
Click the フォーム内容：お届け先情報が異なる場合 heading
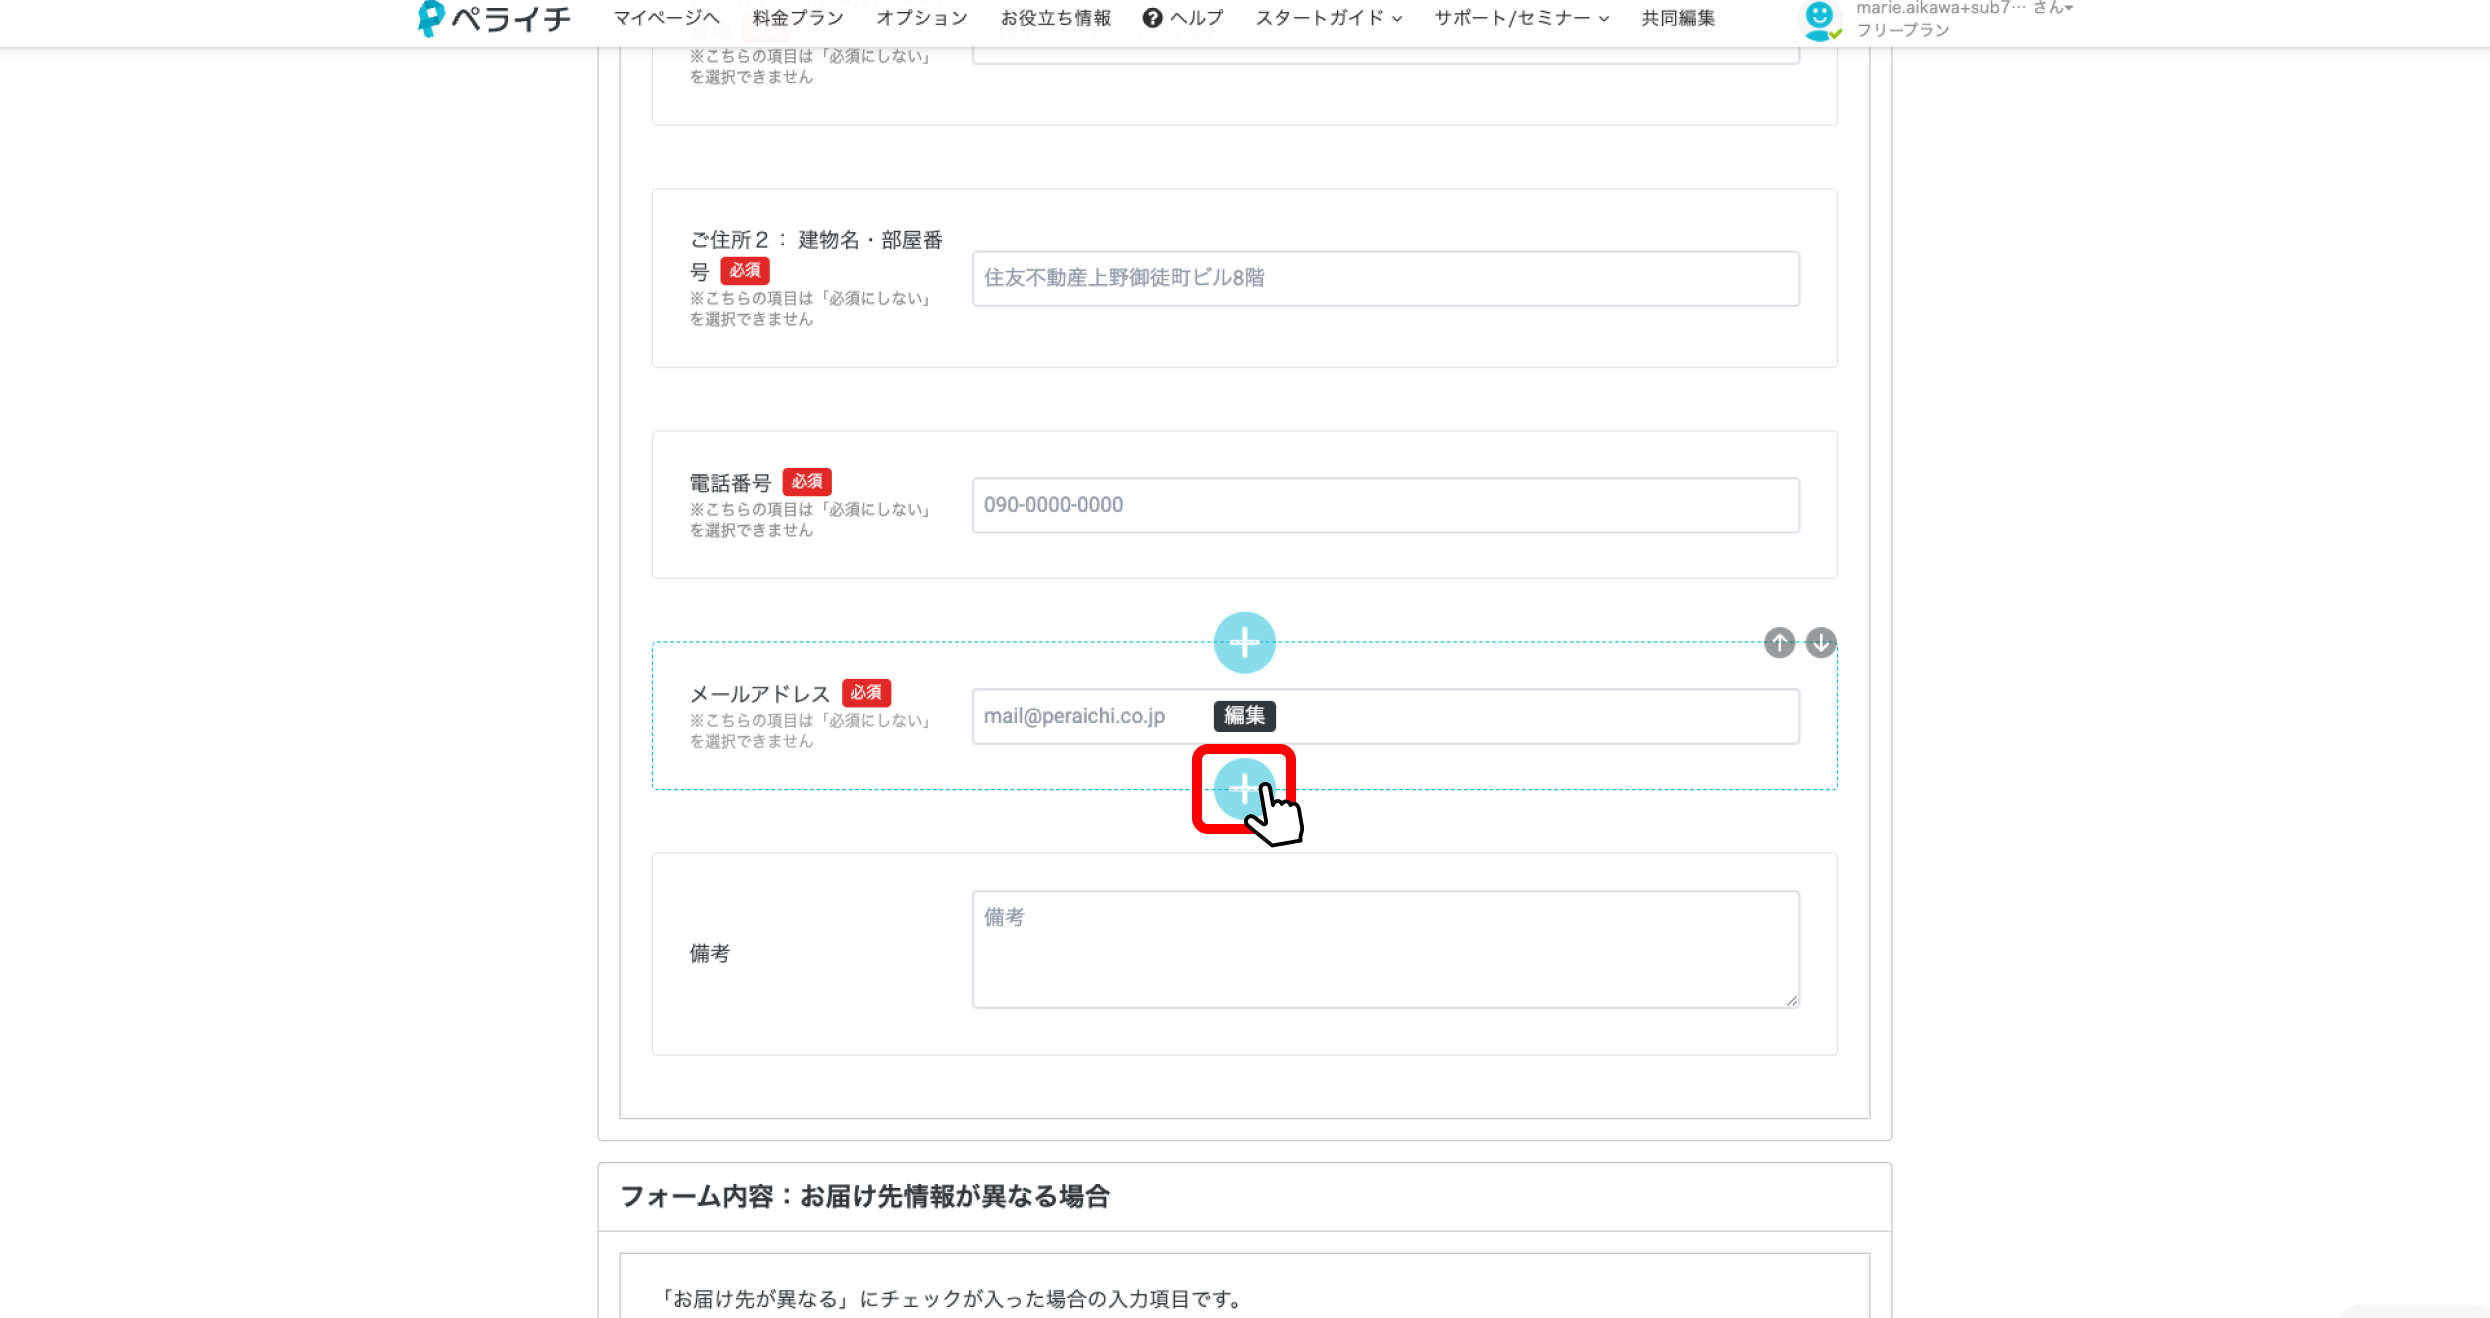click(x=865, y=1196)
